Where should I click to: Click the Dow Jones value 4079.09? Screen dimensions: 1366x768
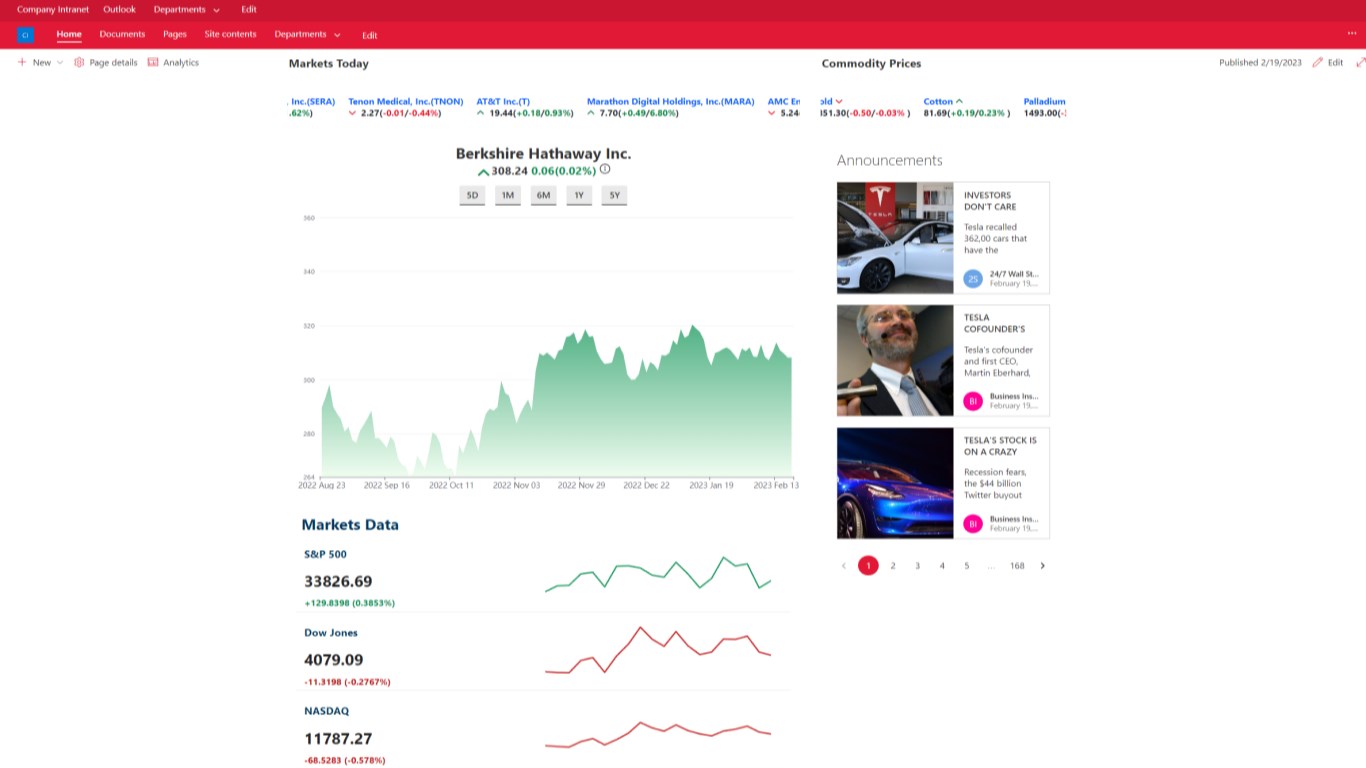334,660
